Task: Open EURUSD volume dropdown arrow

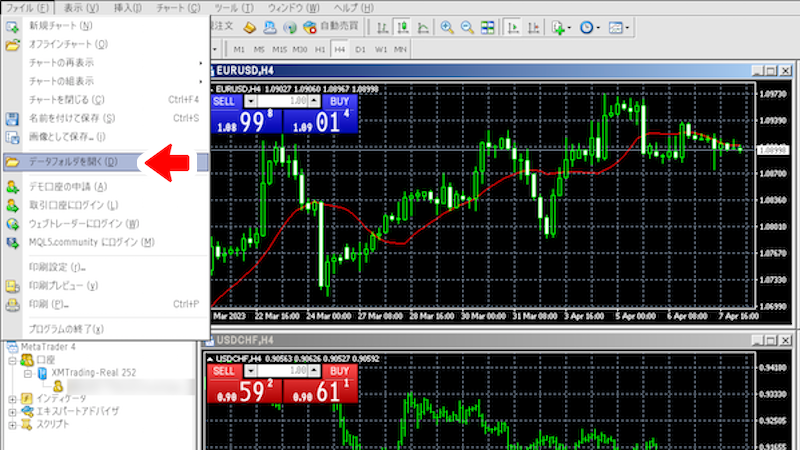Action: tap(250, 101)
